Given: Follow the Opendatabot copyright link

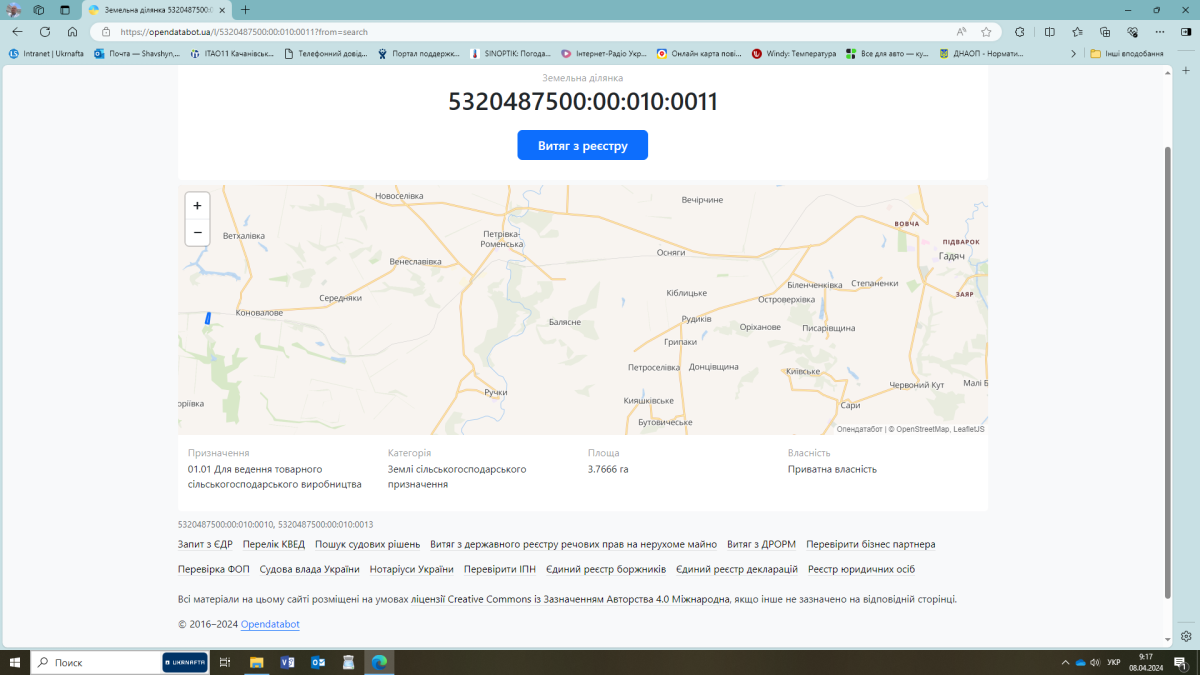Looking at the screenshot, I should click(x=270, y=625).
